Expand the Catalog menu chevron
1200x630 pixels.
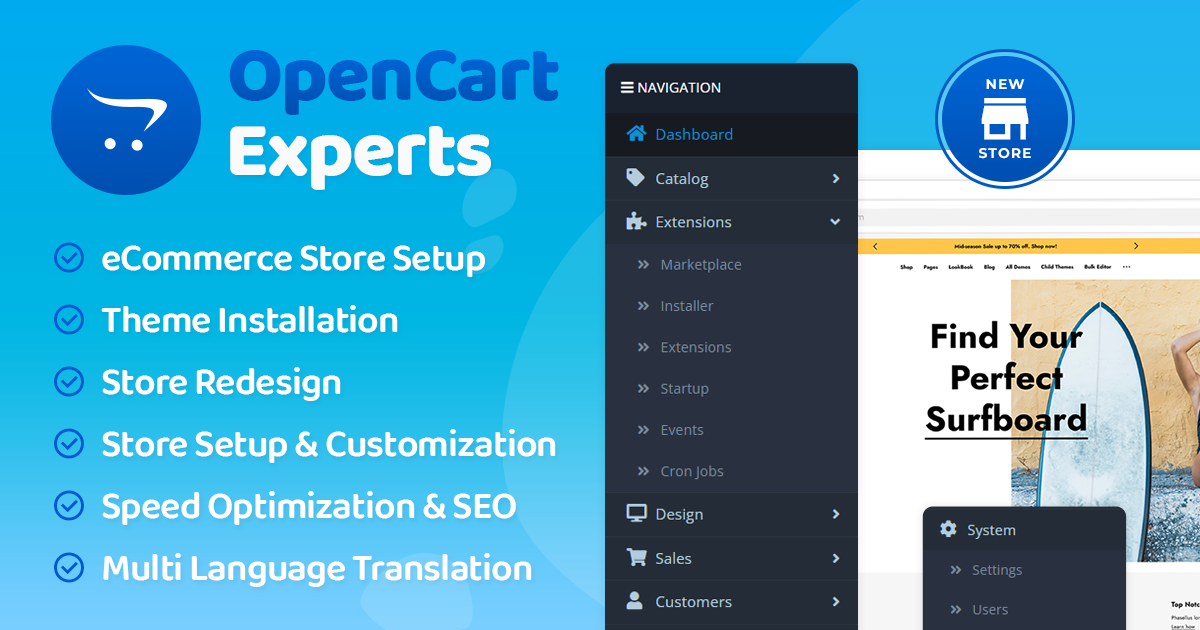(x=836, y=179)
